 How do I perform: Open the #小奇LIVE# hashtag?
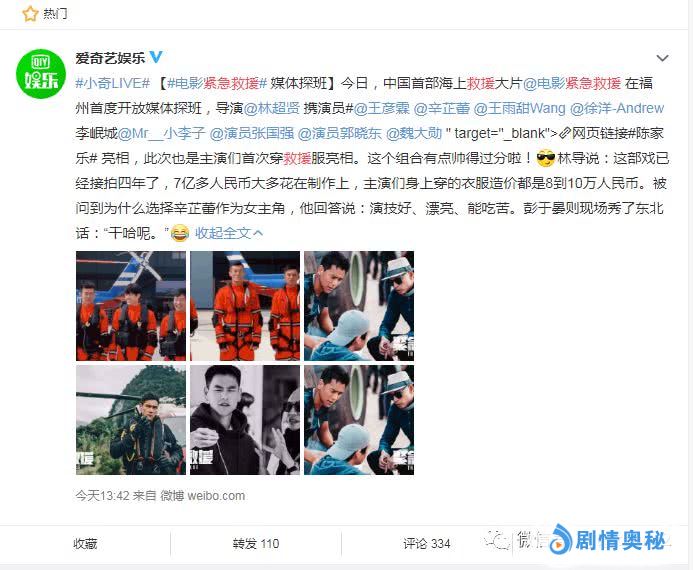tap(113, 83)
